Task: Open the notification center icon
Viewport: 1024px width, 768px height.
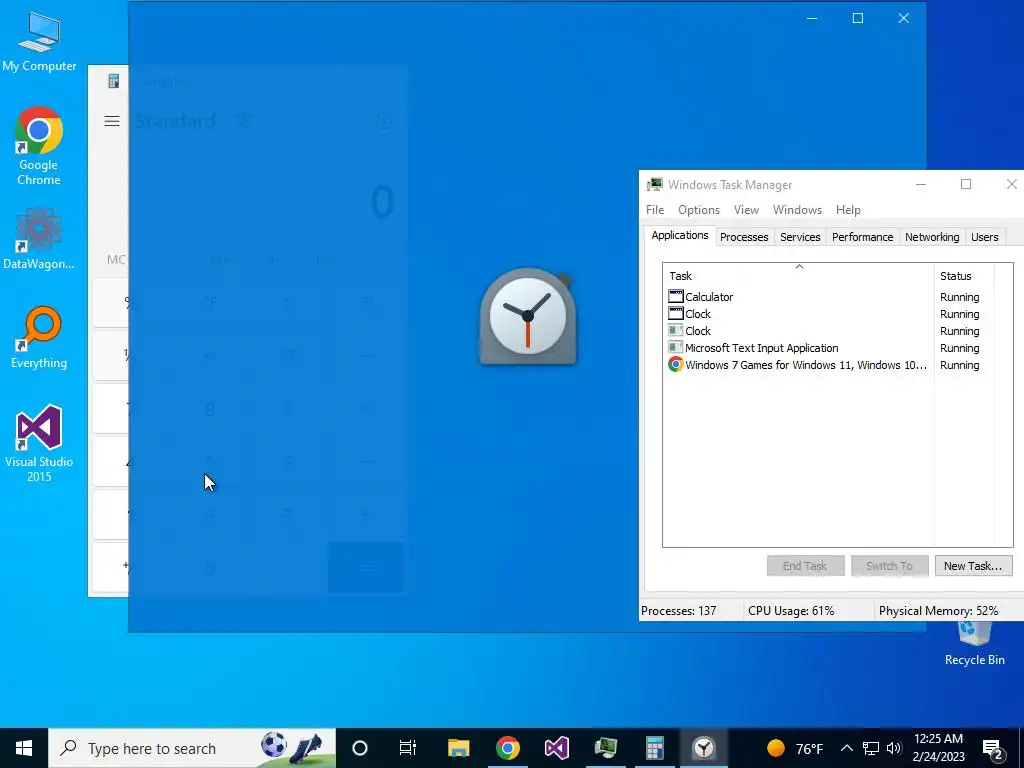Action: pos(993,748)
